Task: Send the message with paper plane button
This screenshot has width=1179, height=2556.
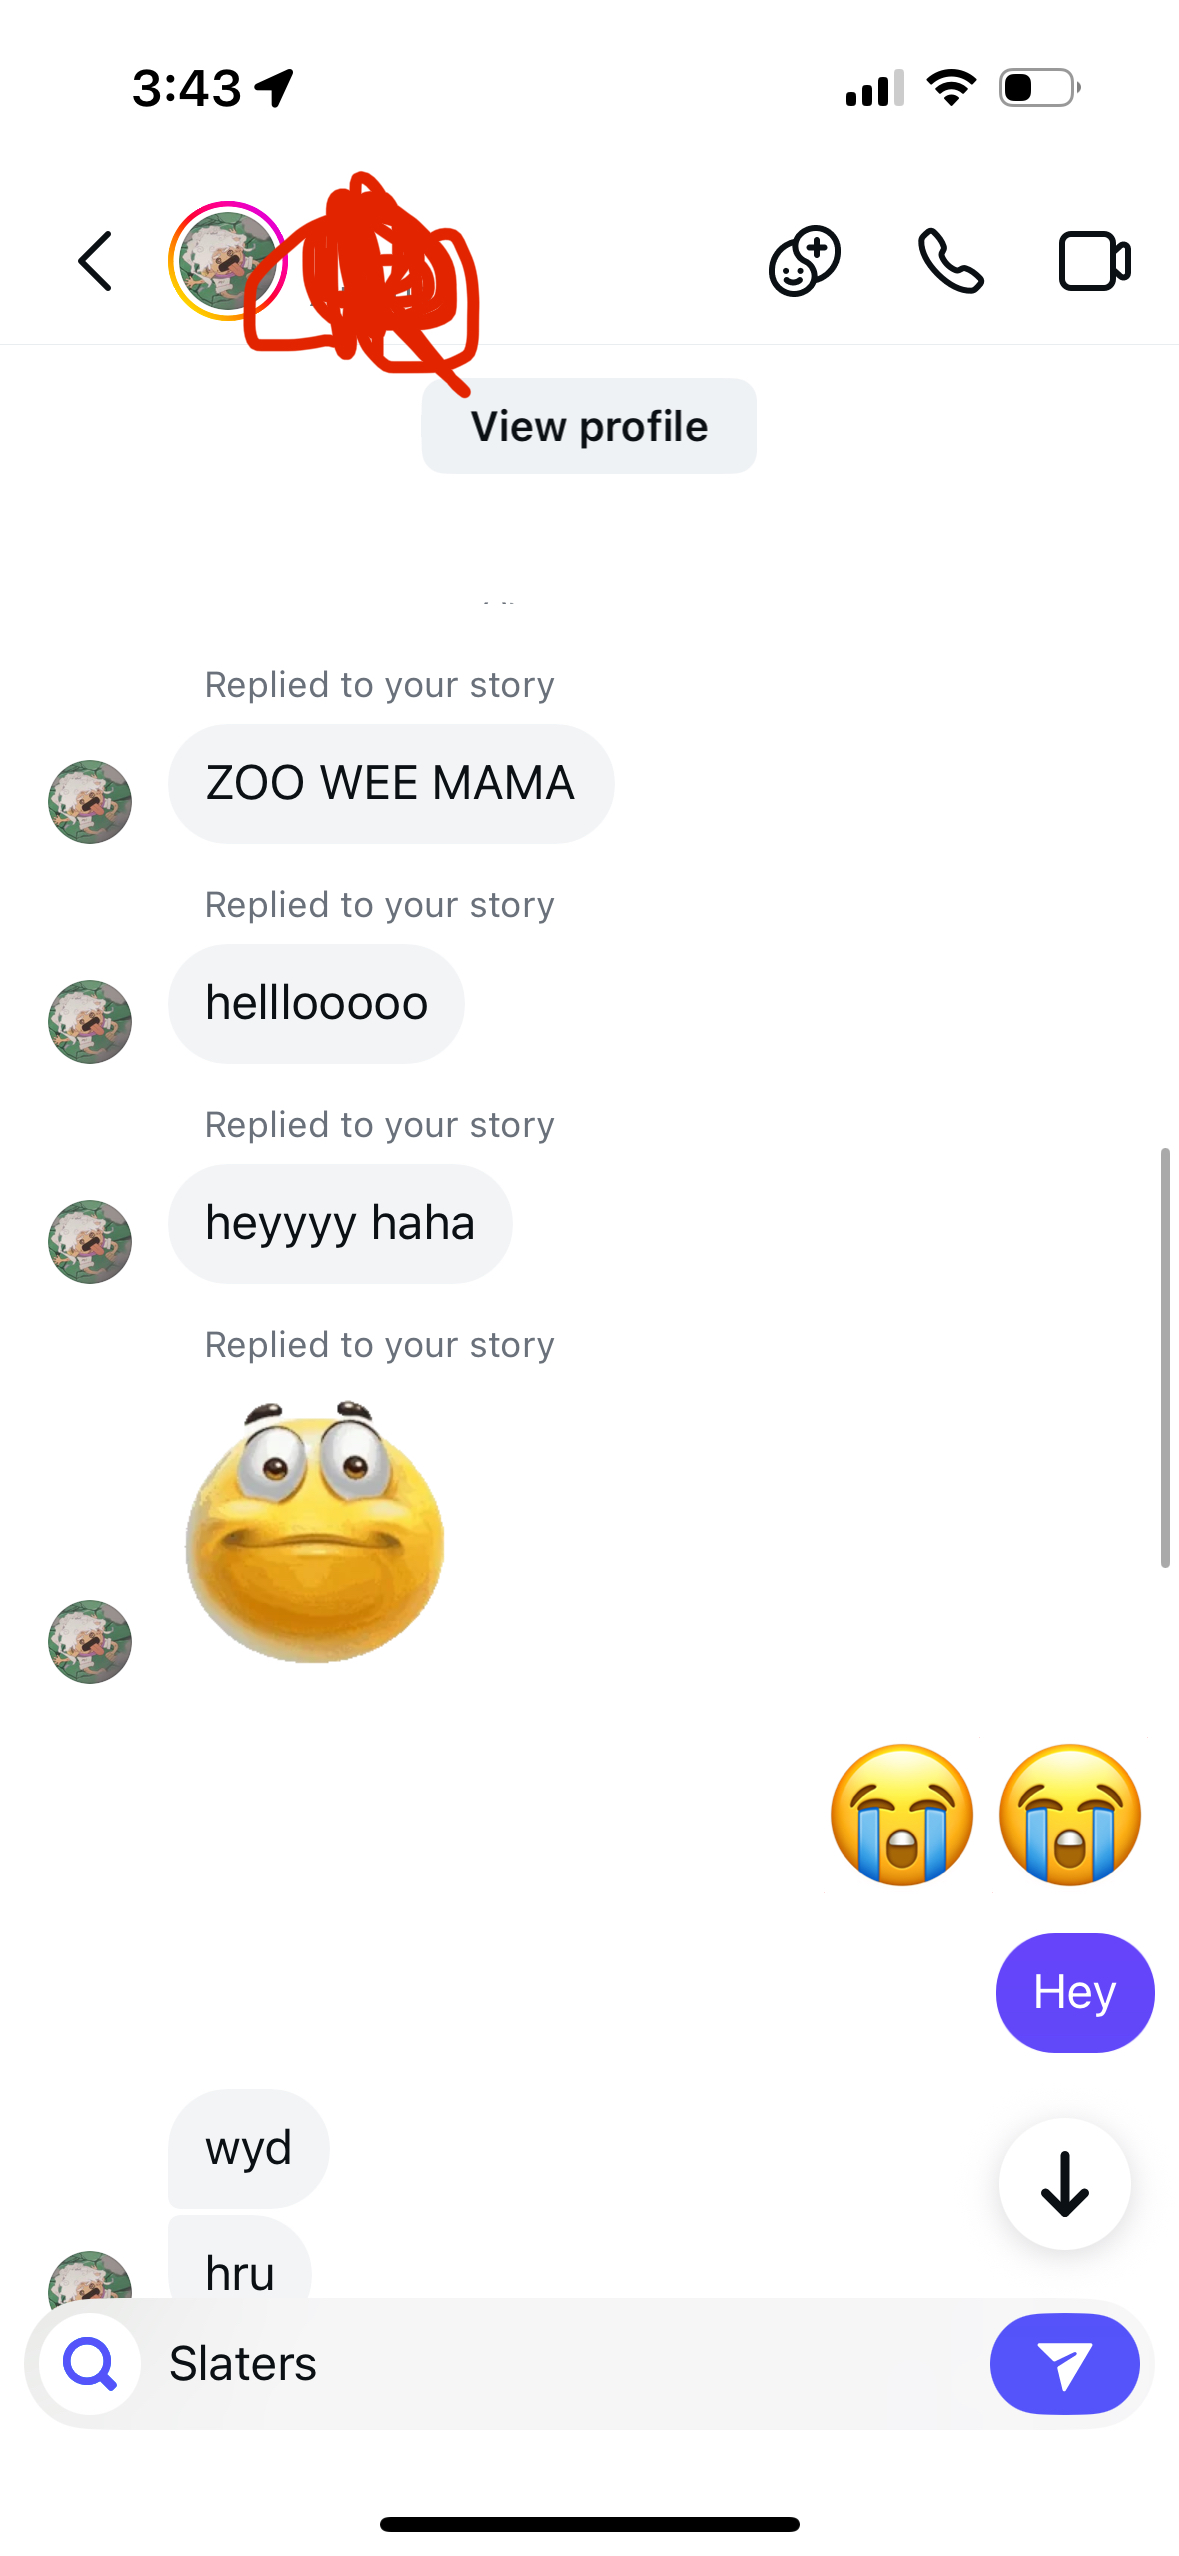Action: (x=1064, y=2364)
